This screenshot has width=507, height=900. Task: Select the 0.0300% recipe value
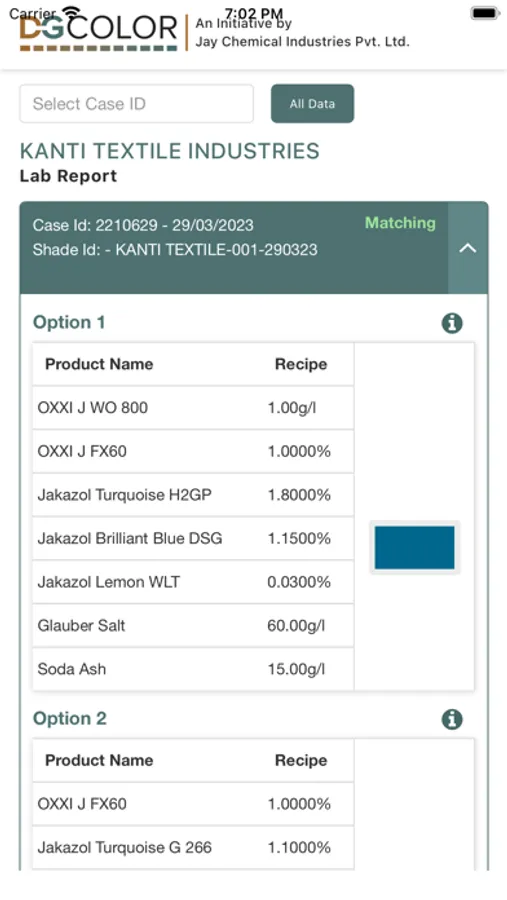tap(299, 582)
